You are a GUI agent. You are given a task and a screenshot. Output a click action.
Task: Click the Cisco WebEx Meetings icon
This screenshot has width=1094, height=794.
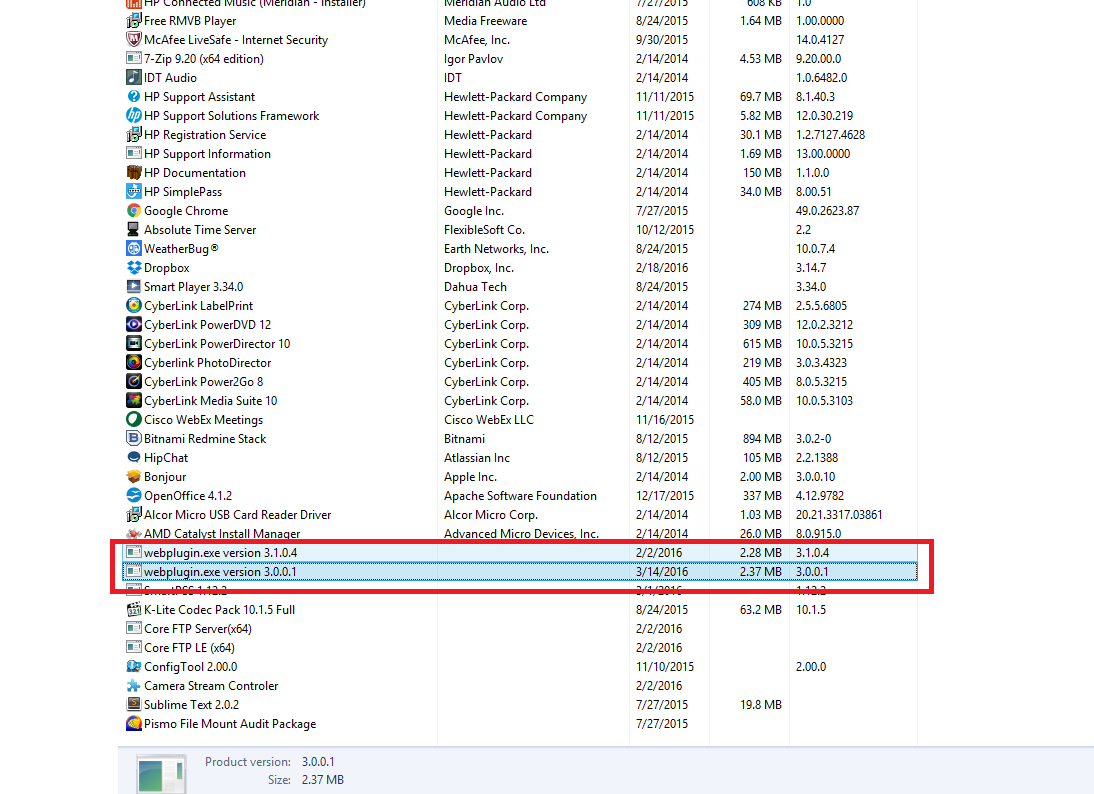[133, 419]
